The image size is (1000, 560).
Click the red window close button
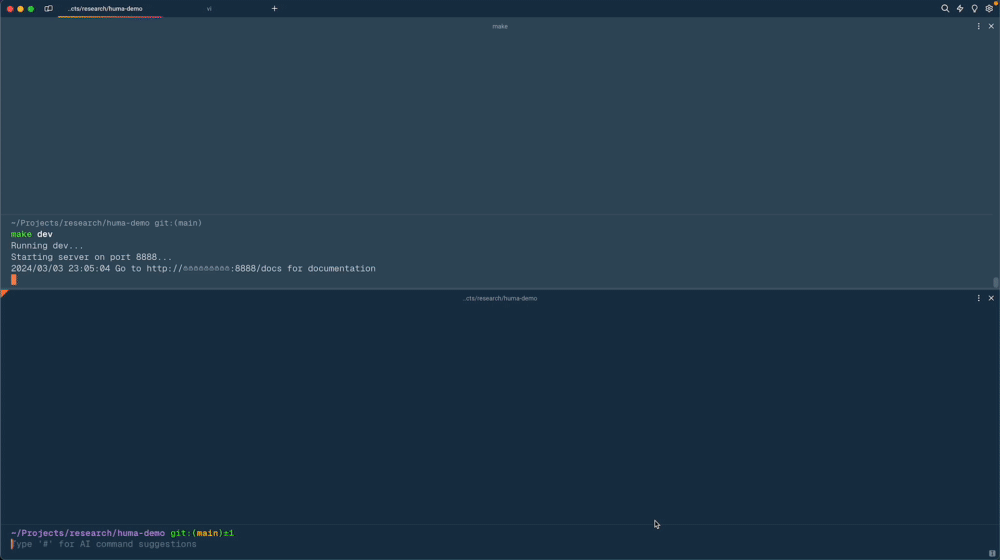click(x=10, y=9)
